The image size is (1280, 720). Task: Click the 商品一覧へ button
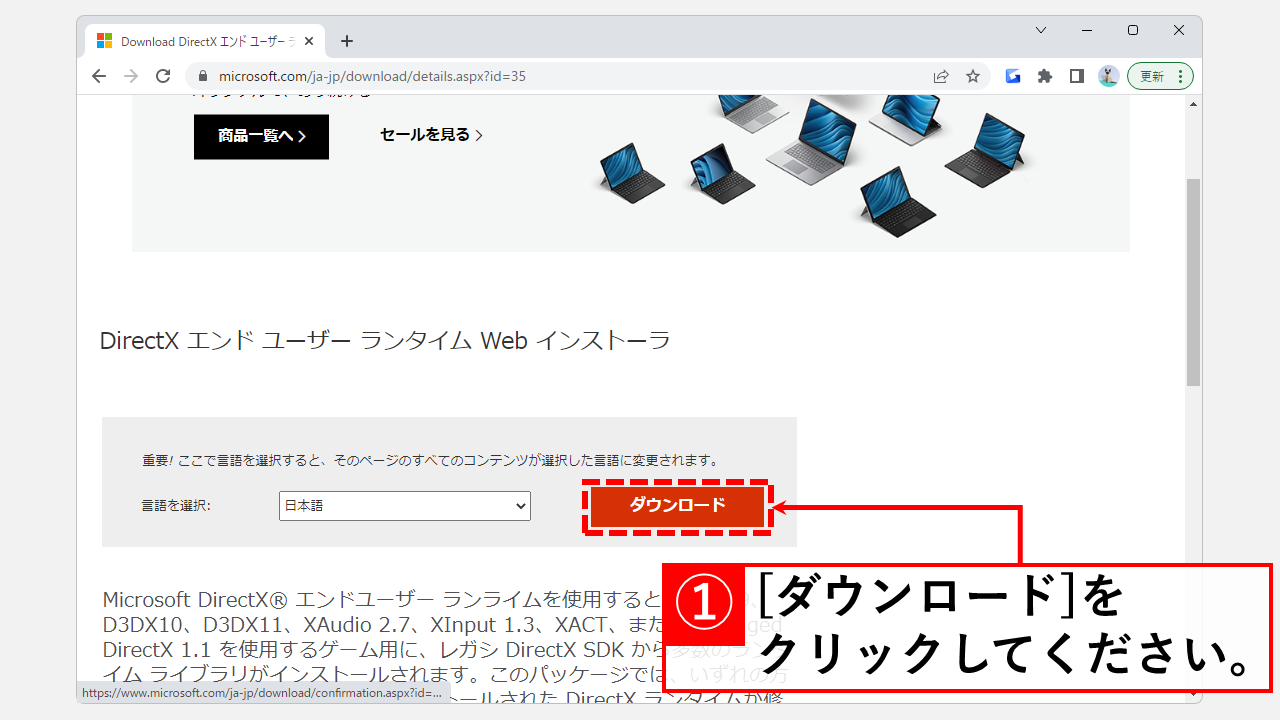click(x=261, y=136)
